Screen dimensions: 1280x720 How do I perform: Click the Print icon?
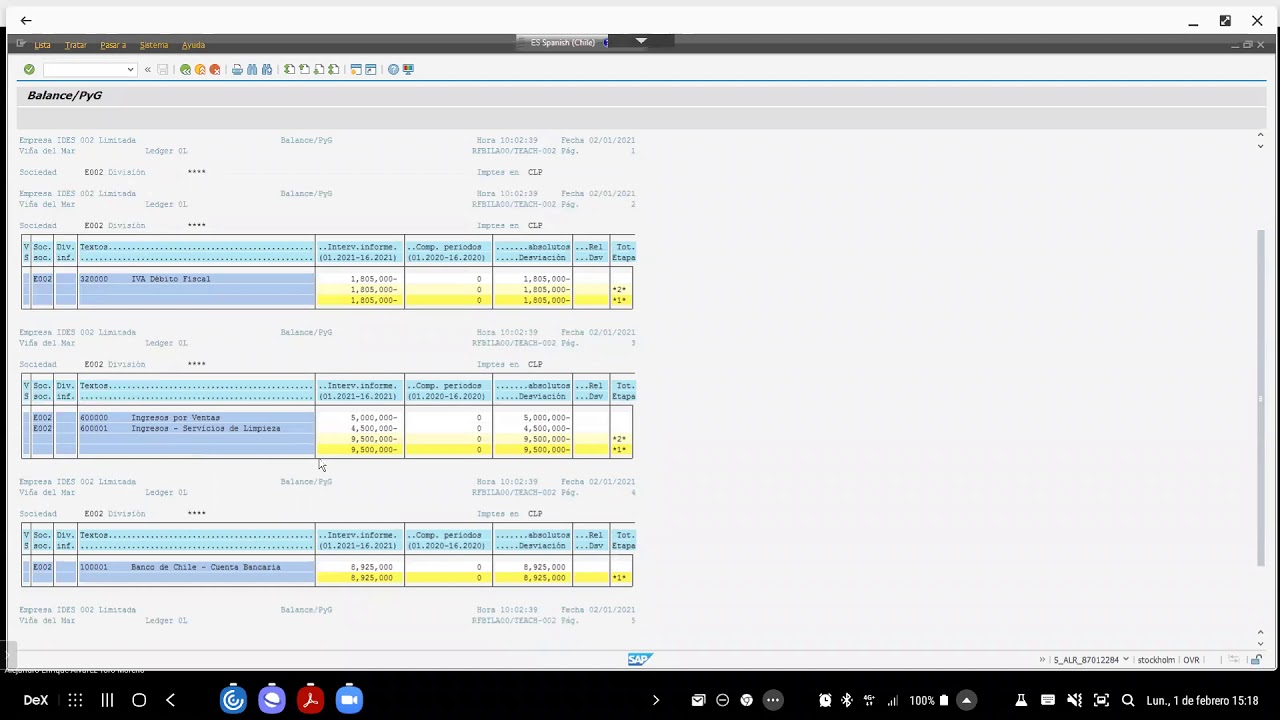(x=237, y=69)
